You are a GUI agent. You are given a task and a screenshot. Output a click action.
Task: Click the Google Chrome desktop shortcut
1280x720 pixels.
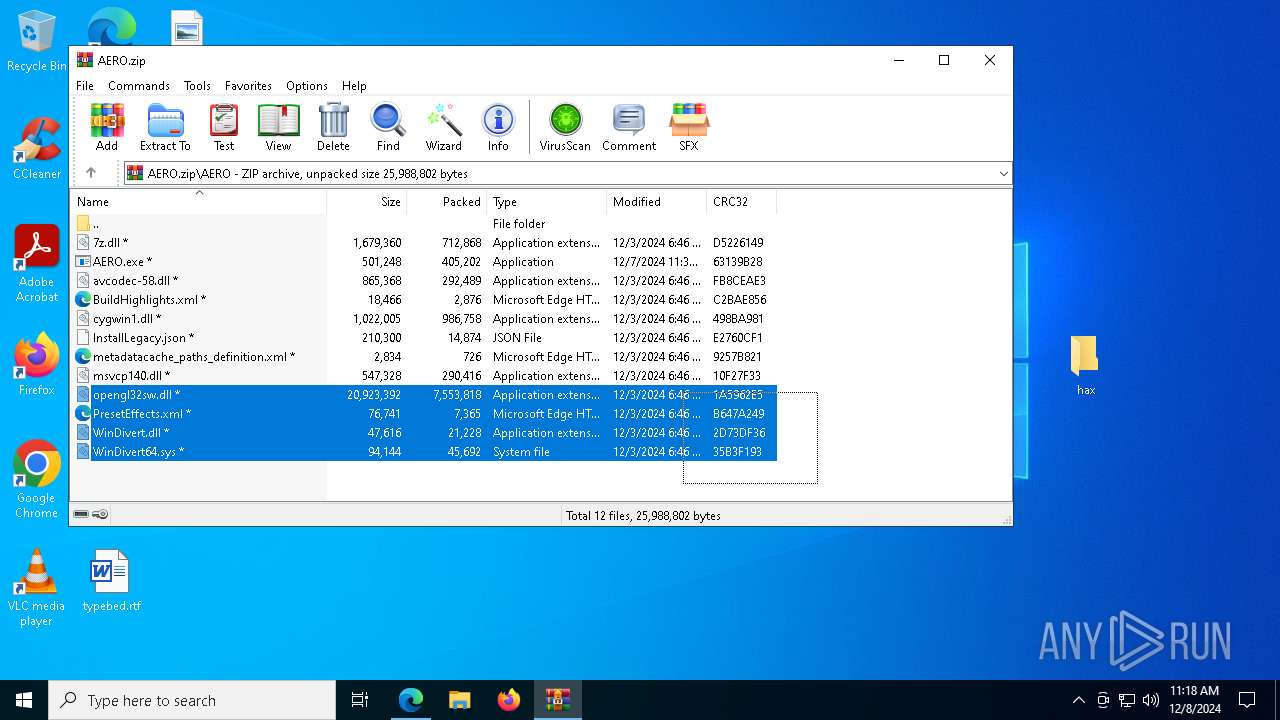tap(37, 479)
